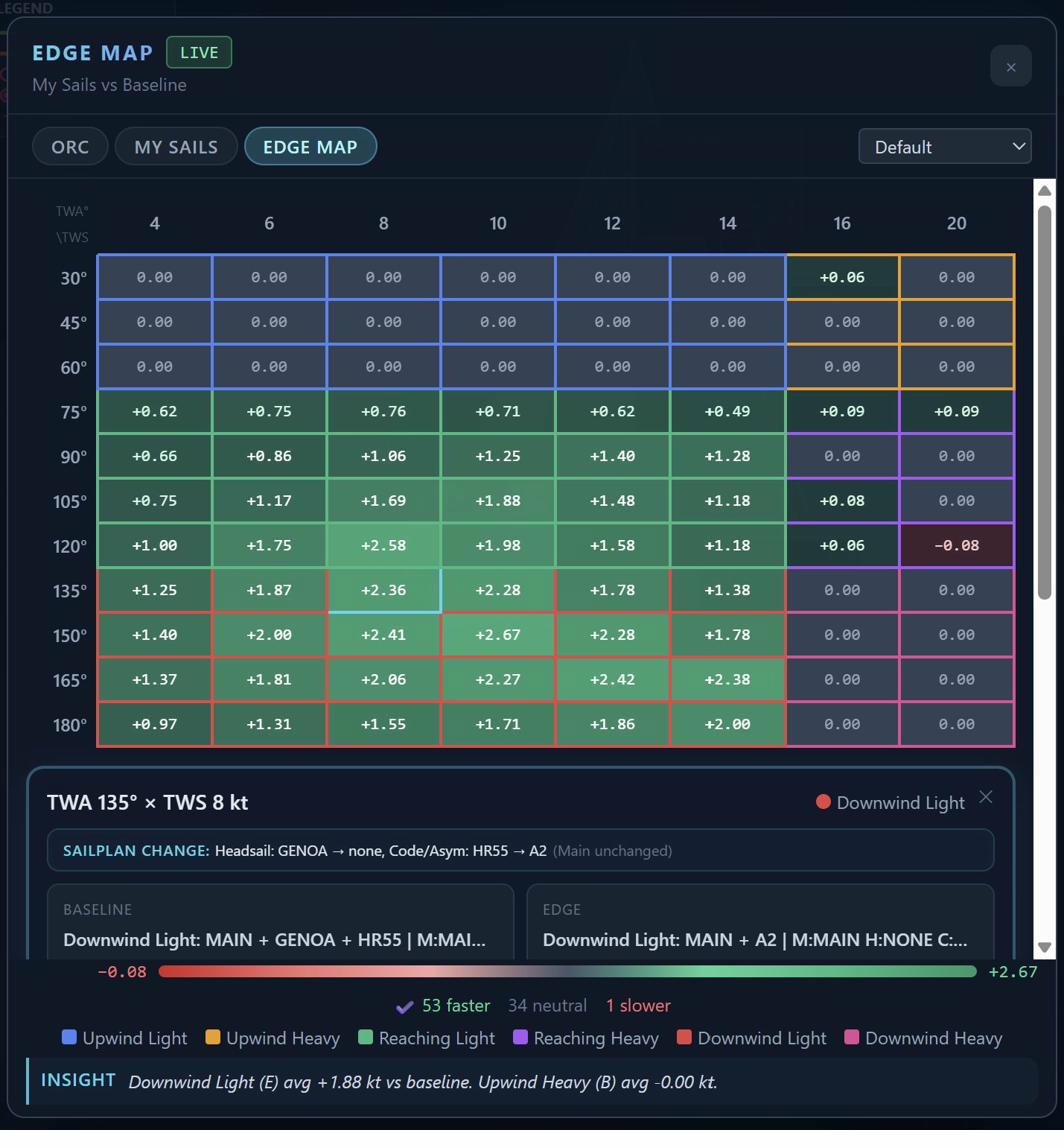Switch to the ORC tab
Image resolution: width=1064 pixels, height=1148 pixels.
tap(69, 146)
